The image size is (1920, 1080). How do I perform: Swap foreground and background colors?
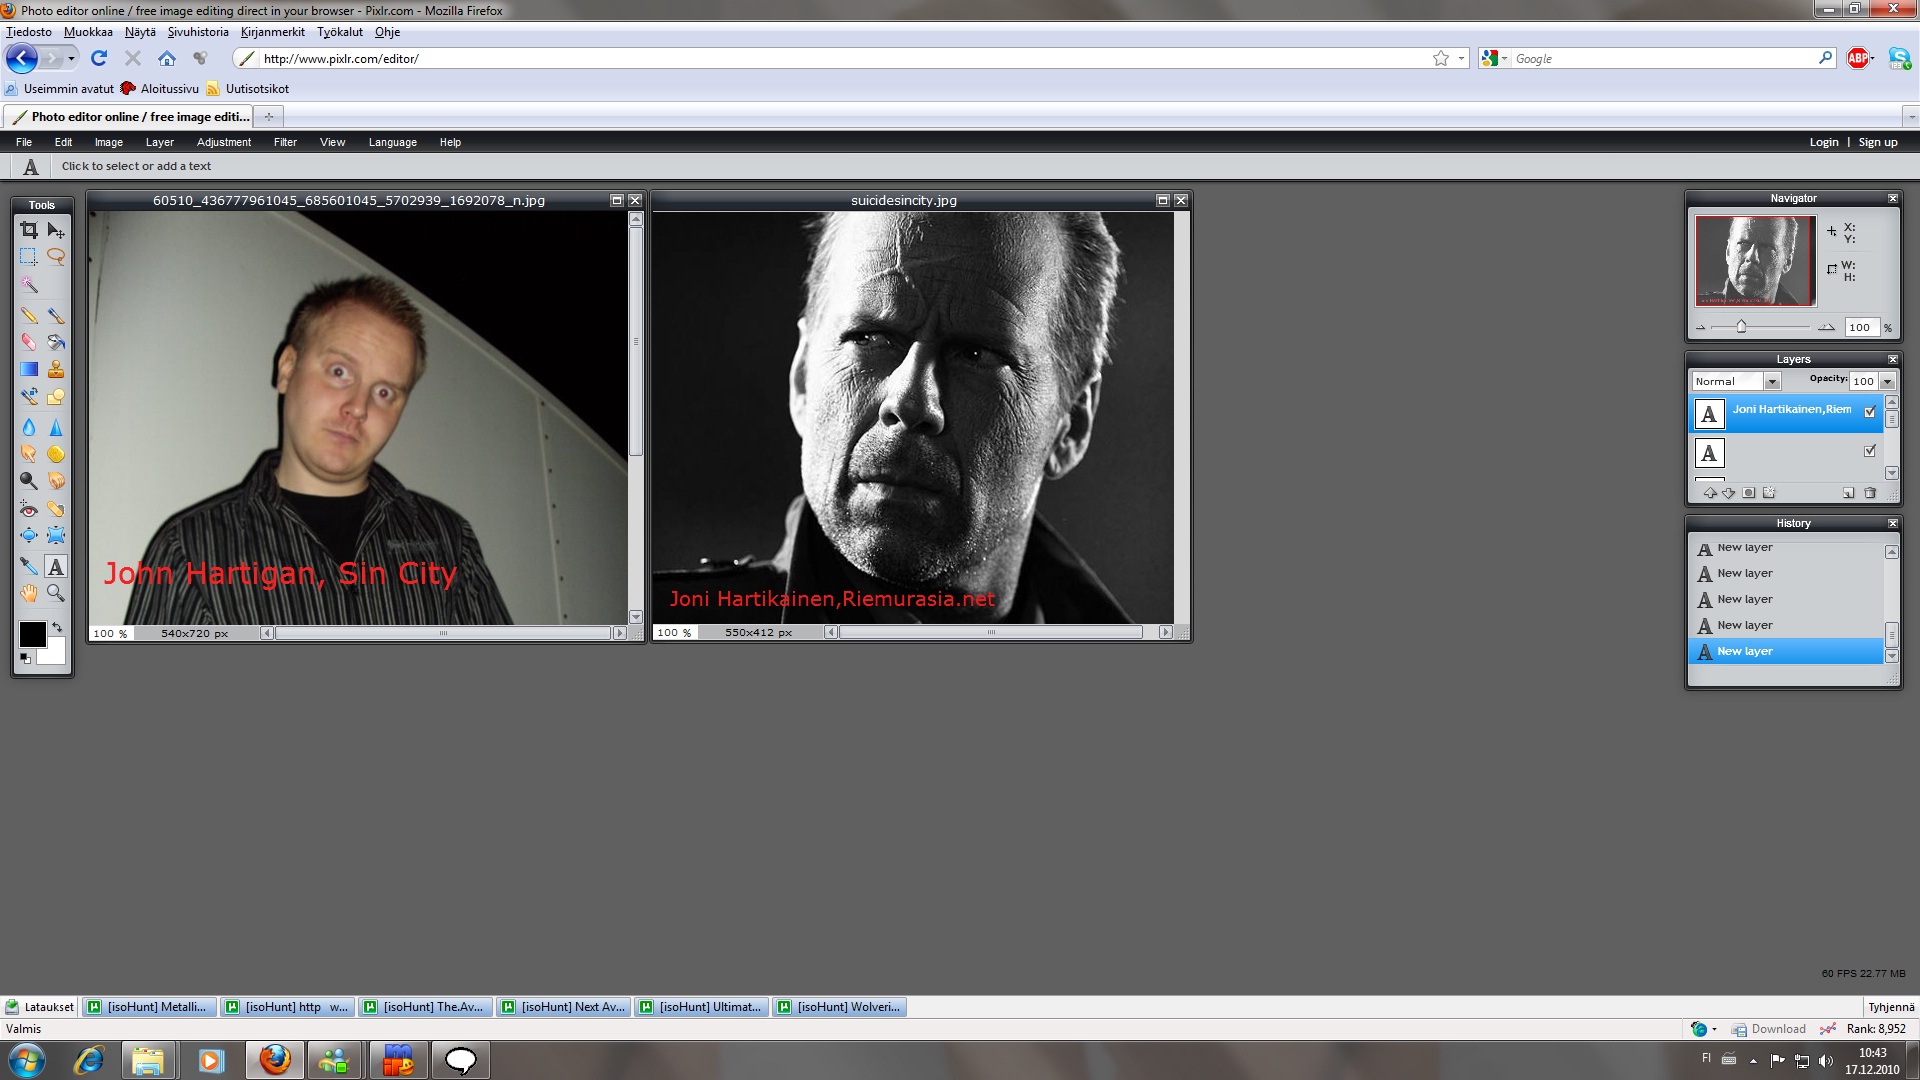(57, 627)
